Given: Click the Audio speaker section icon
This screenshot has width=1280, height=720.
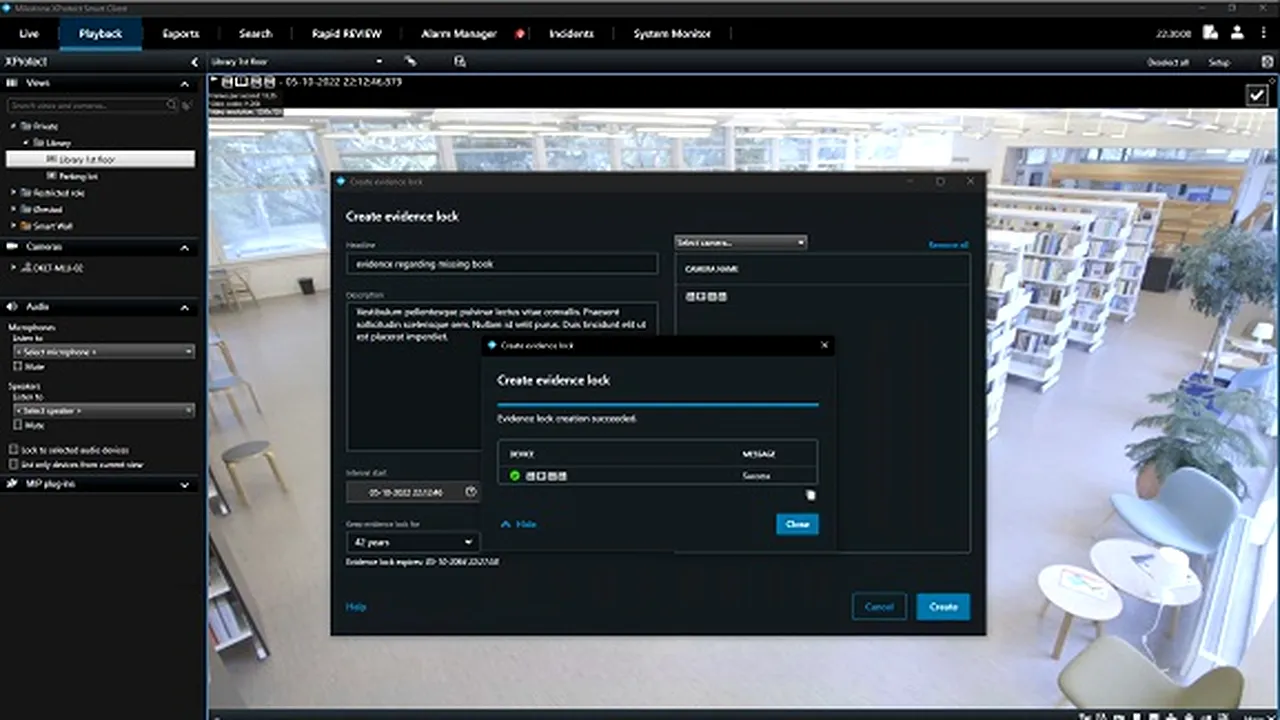Looking at the screenshot, I should pos(12,307).
